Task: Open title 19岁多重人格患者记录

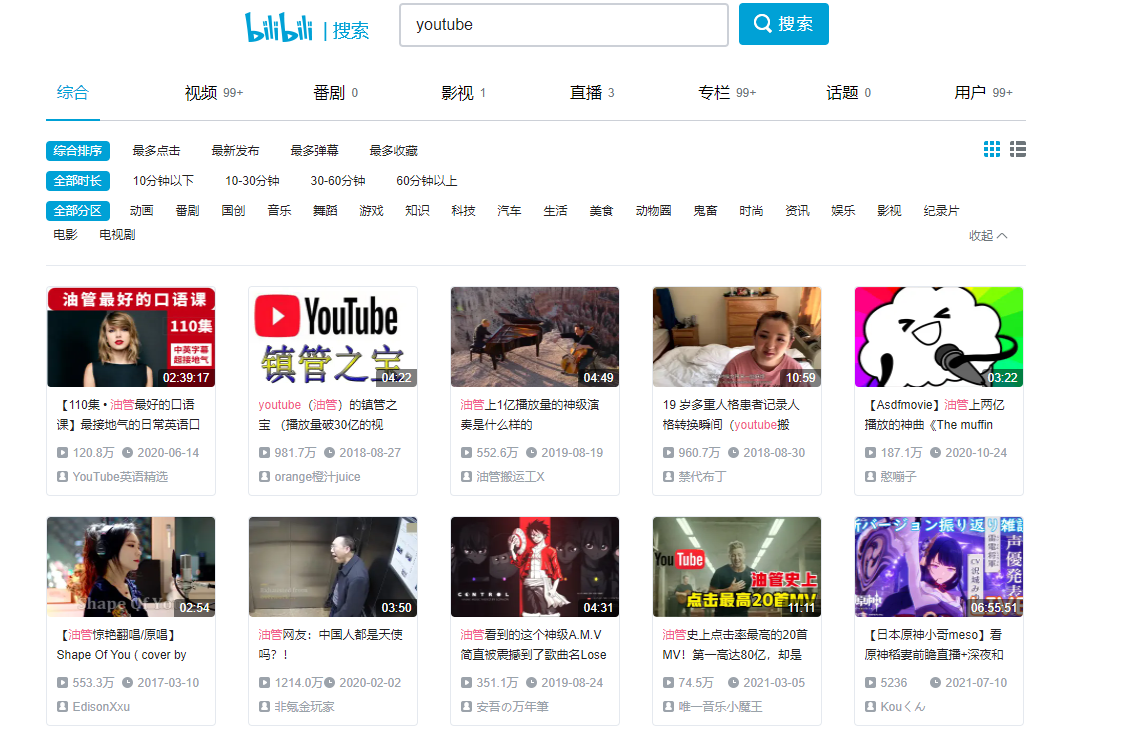Action: click(x=731, y=415)
